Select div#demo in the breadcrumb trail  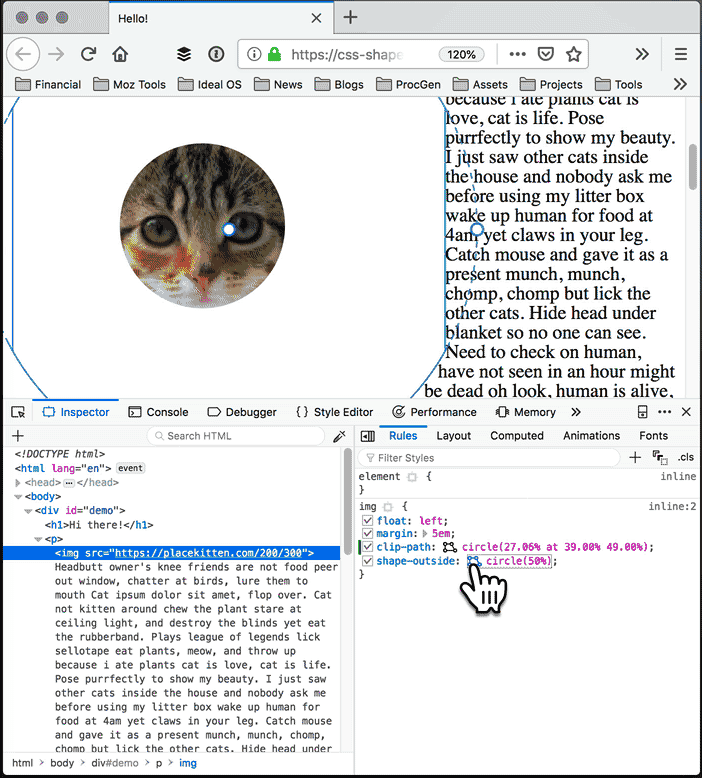115,763
